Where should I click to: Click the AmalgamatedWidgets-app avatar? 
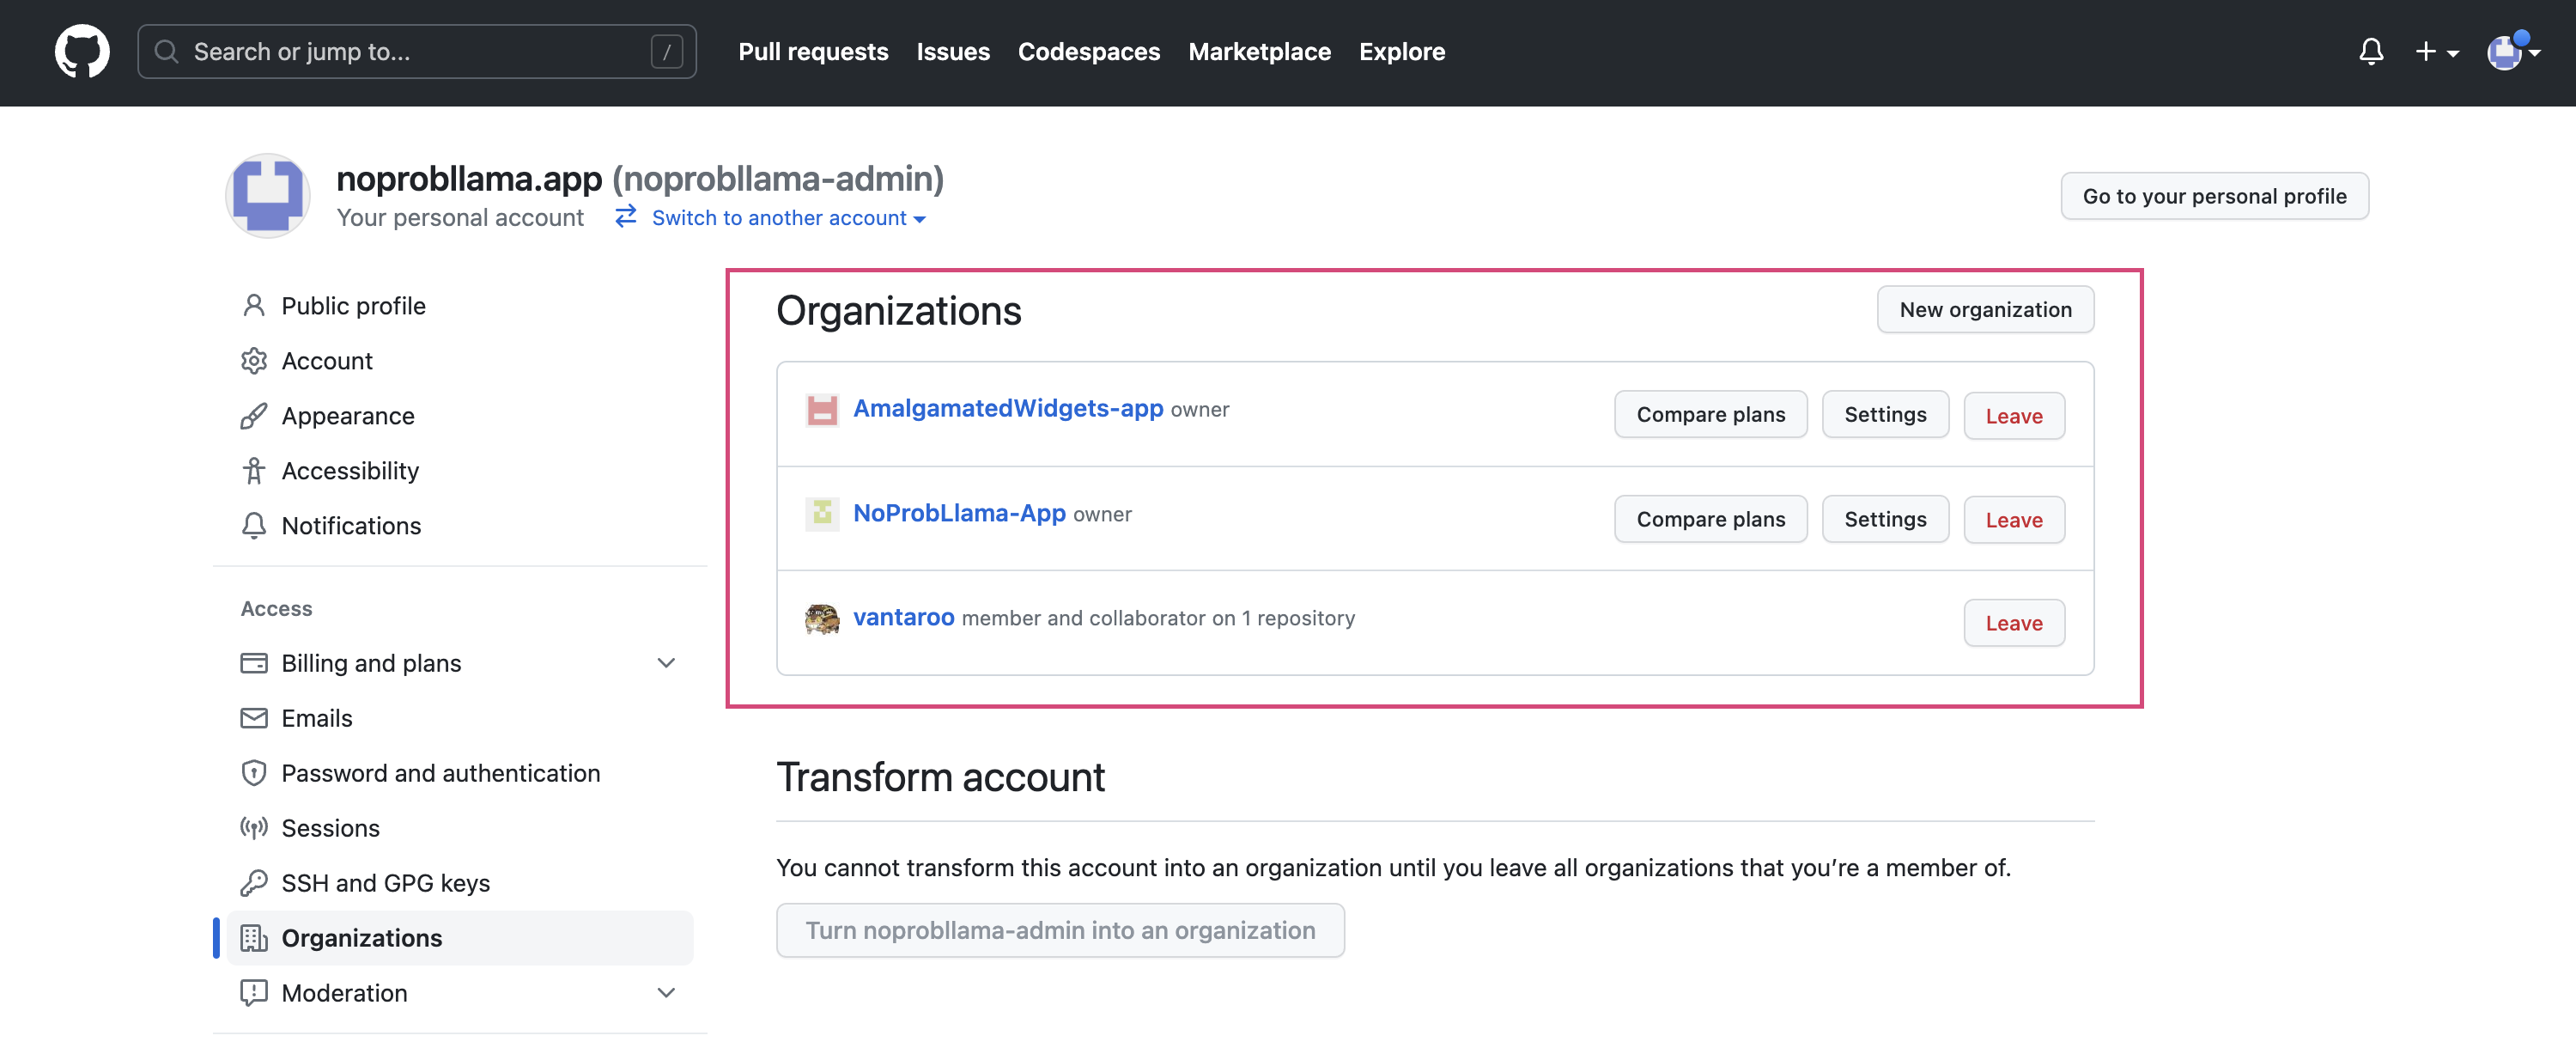pos(822,410)
